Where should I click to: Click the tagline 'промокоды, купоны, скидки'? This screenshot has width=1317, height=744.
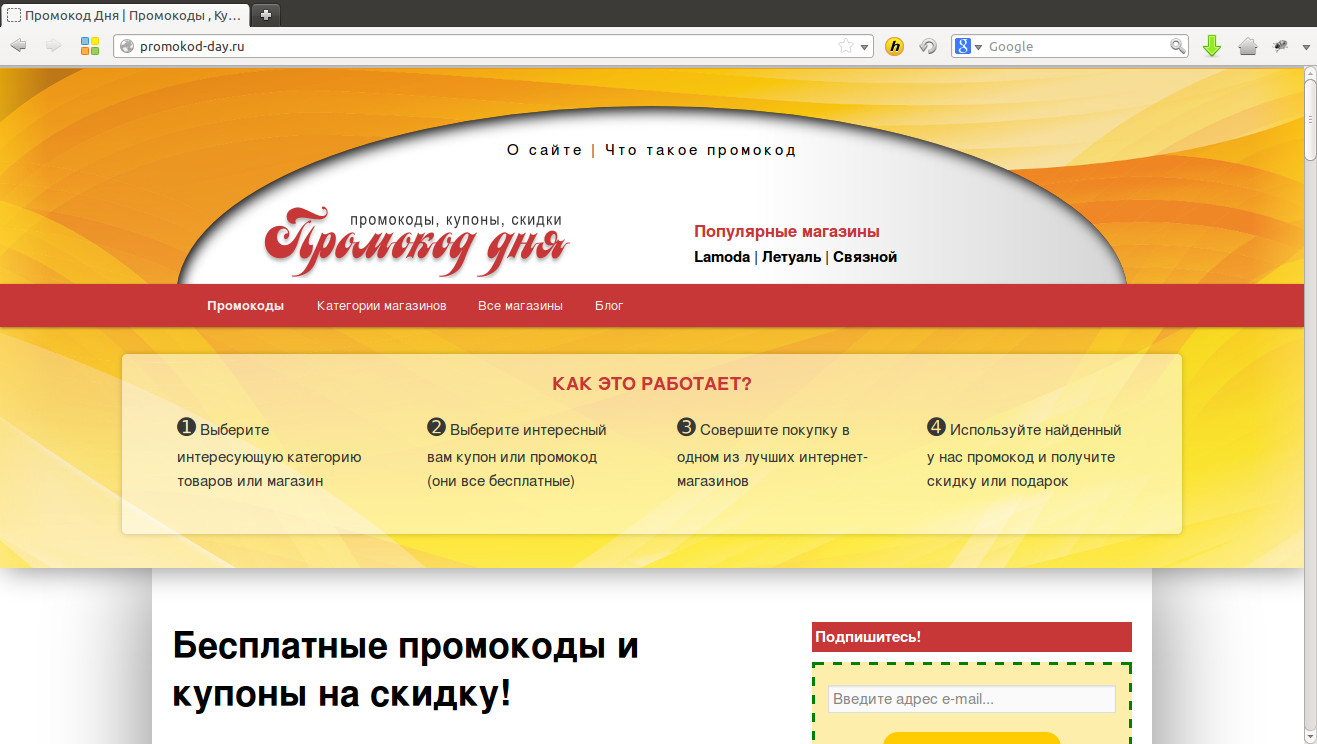tap(456, 220)
